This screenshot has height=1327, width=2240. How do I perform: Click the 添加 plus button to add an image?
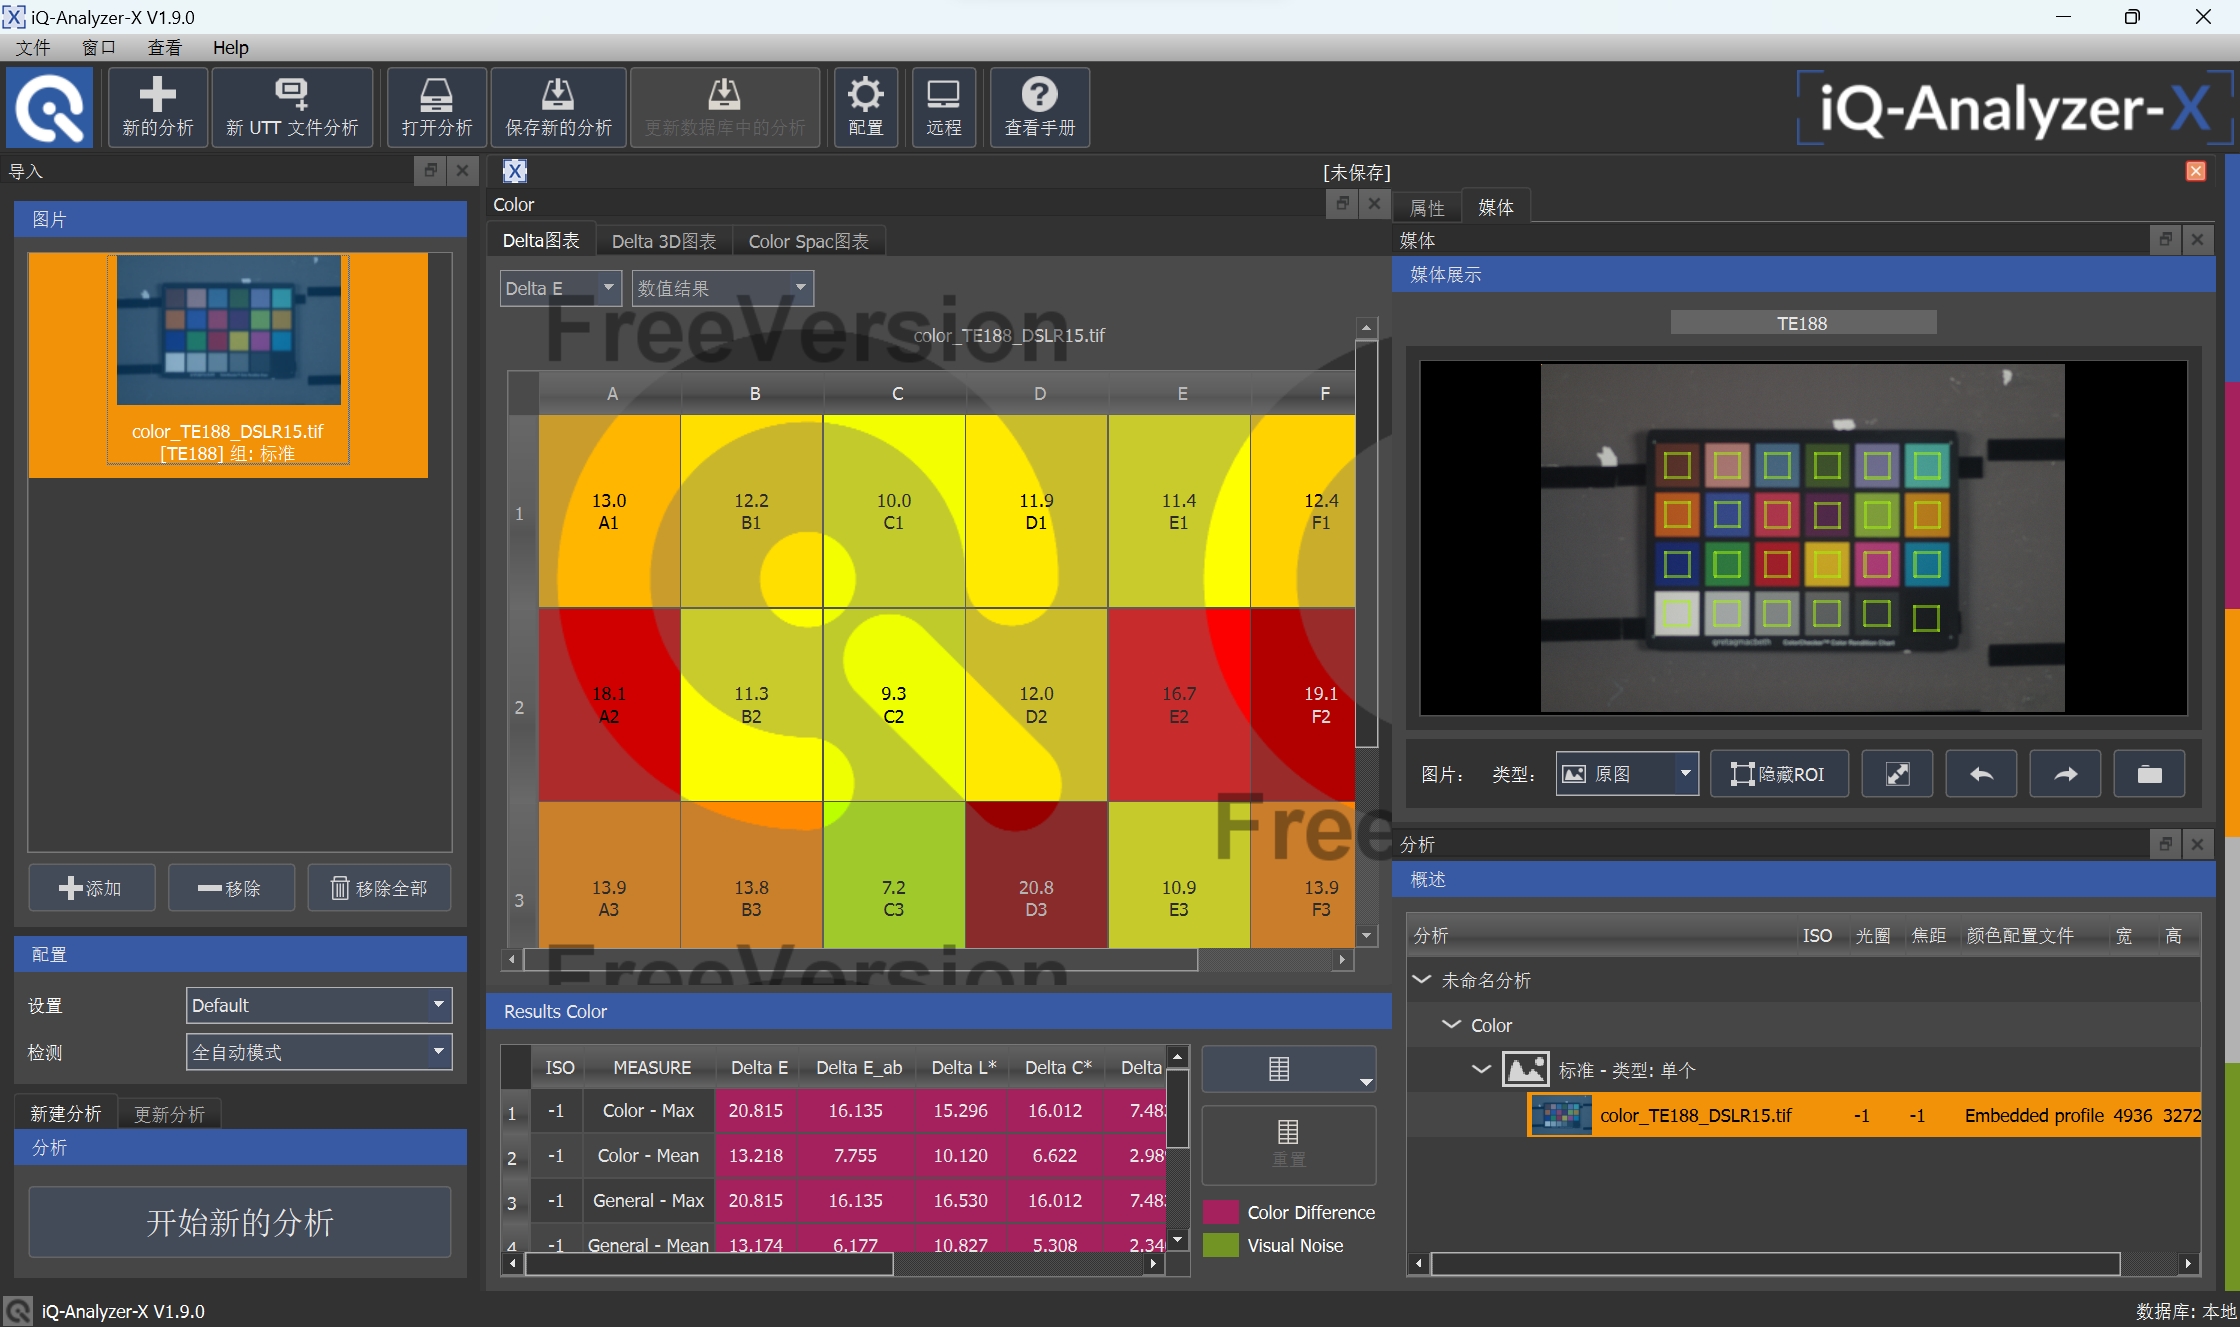pos(91,888)
